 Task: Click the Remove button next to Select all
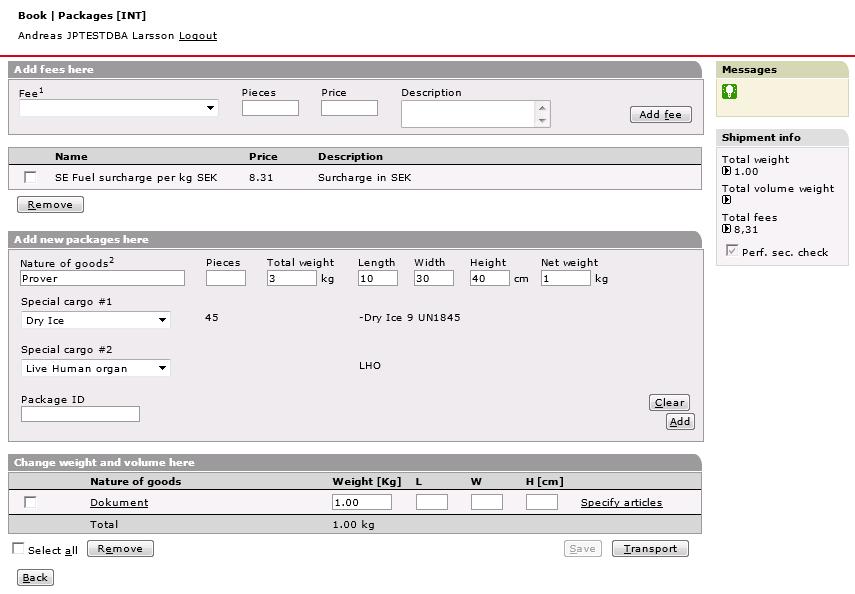pyautogui.click(x=120, y=549)
